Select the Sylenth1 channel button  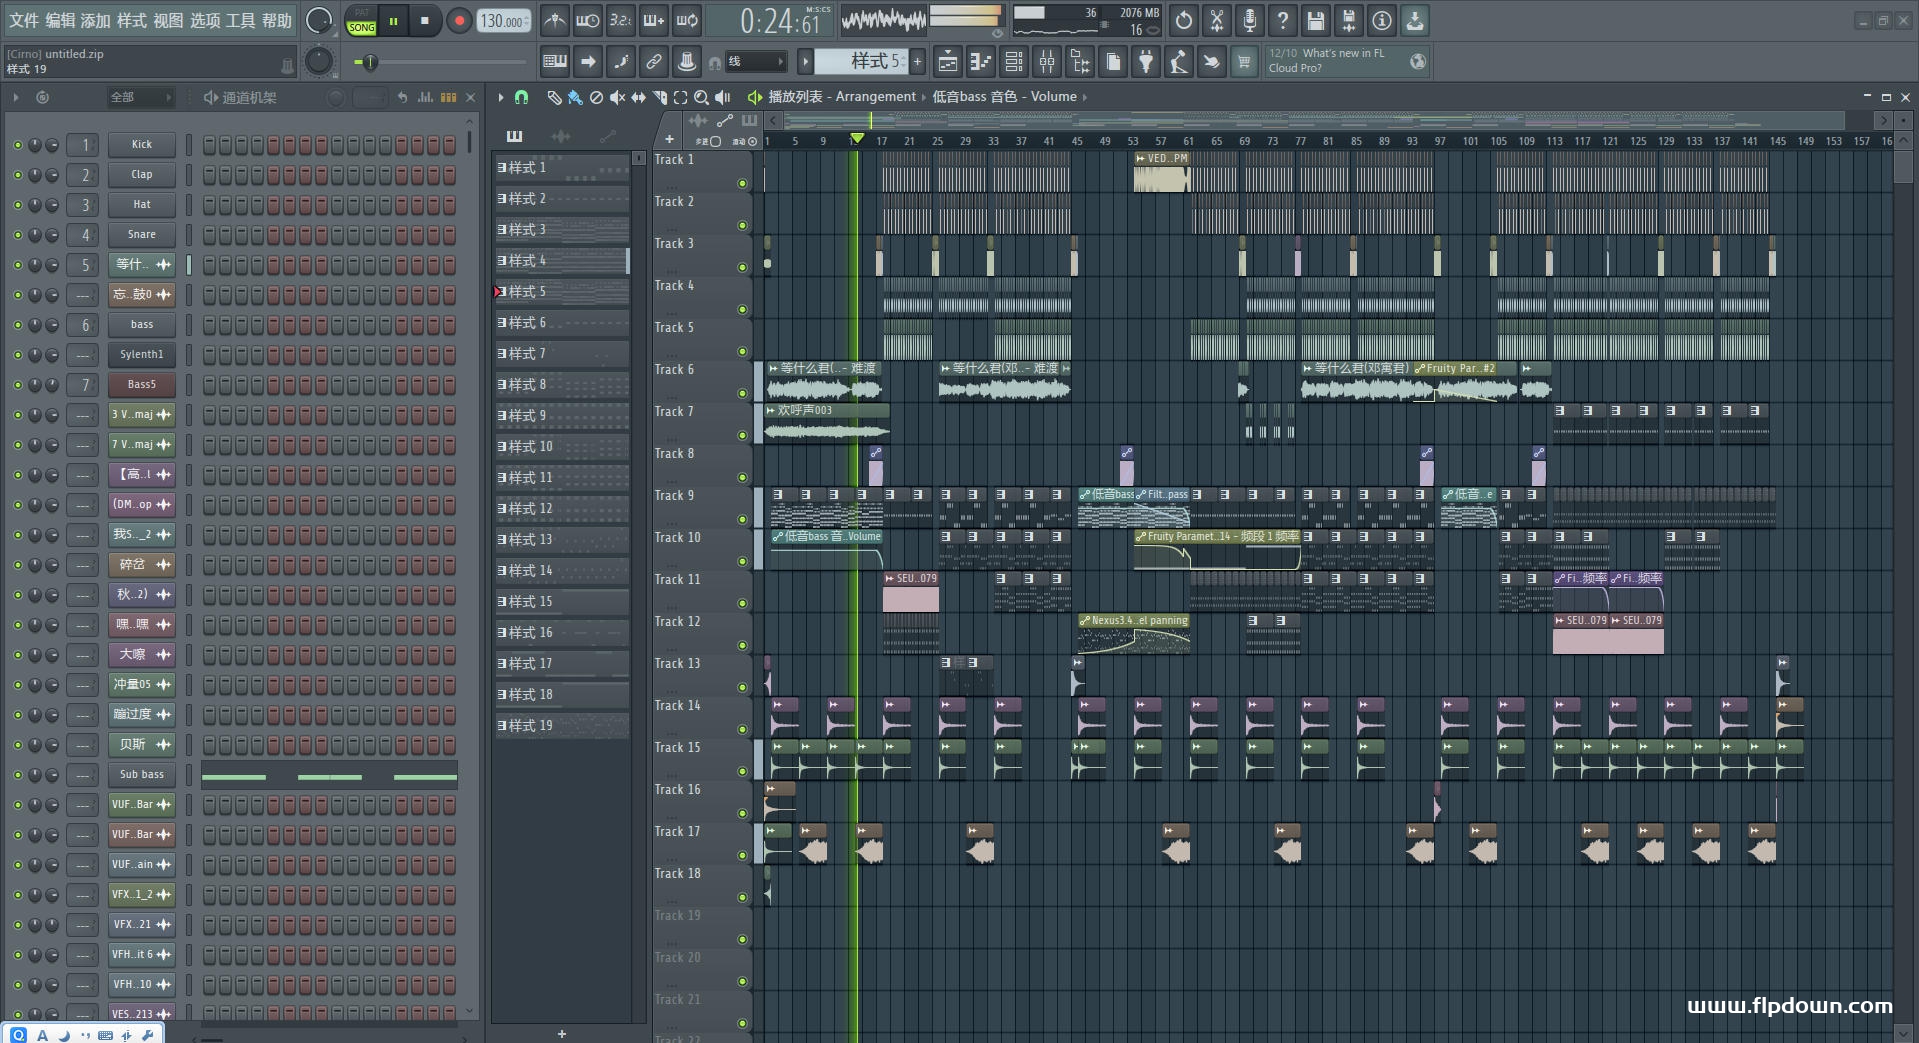[141, 355]
